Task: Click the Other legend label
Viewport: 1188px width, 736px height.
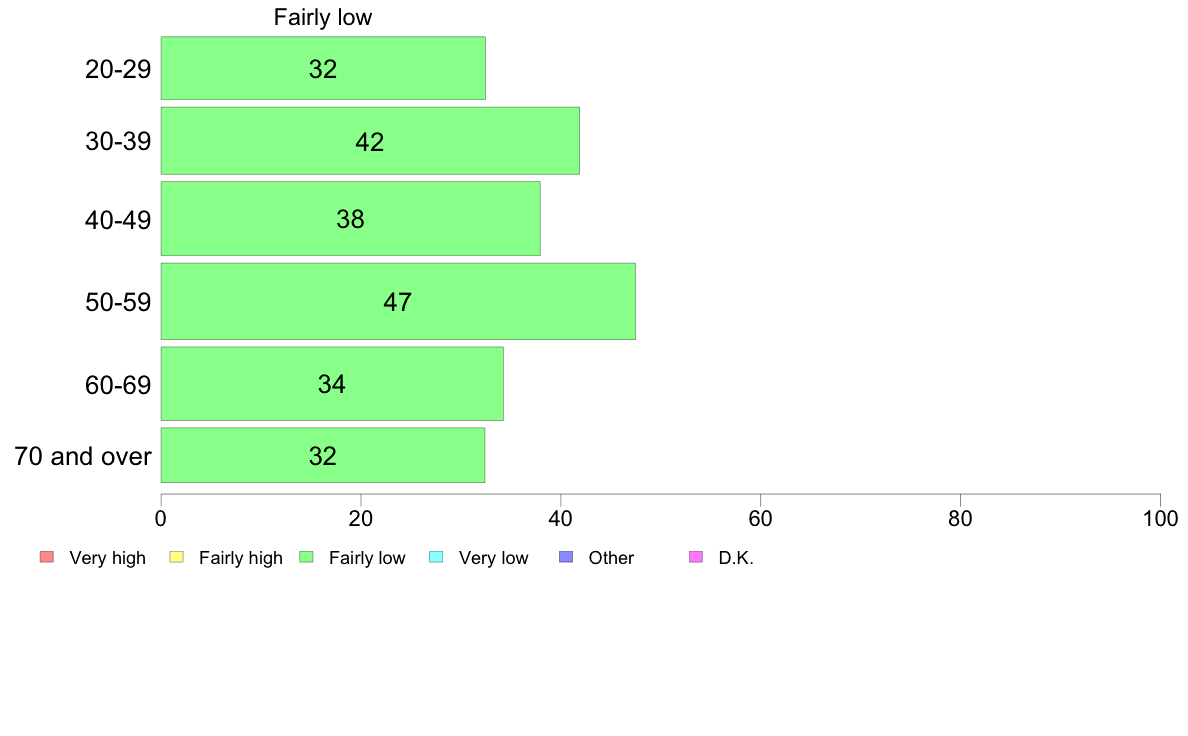Action: click(x=611, y=558)
